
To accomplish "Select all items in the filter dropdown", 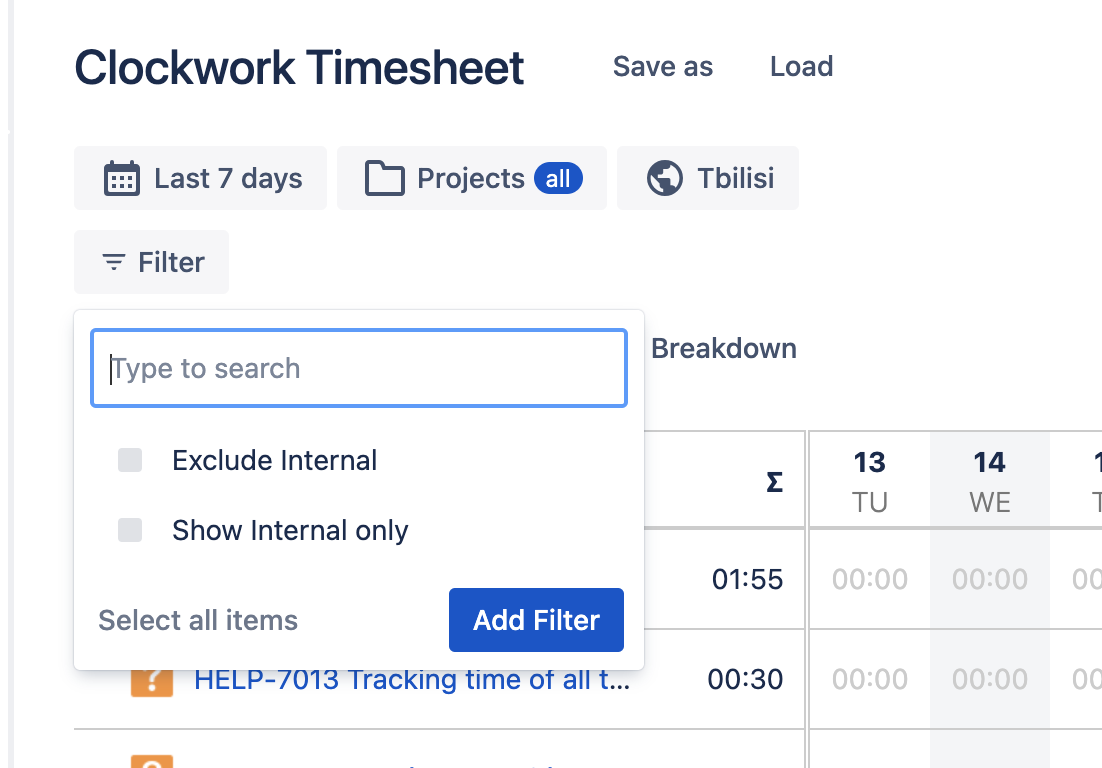I will (197, 620).
